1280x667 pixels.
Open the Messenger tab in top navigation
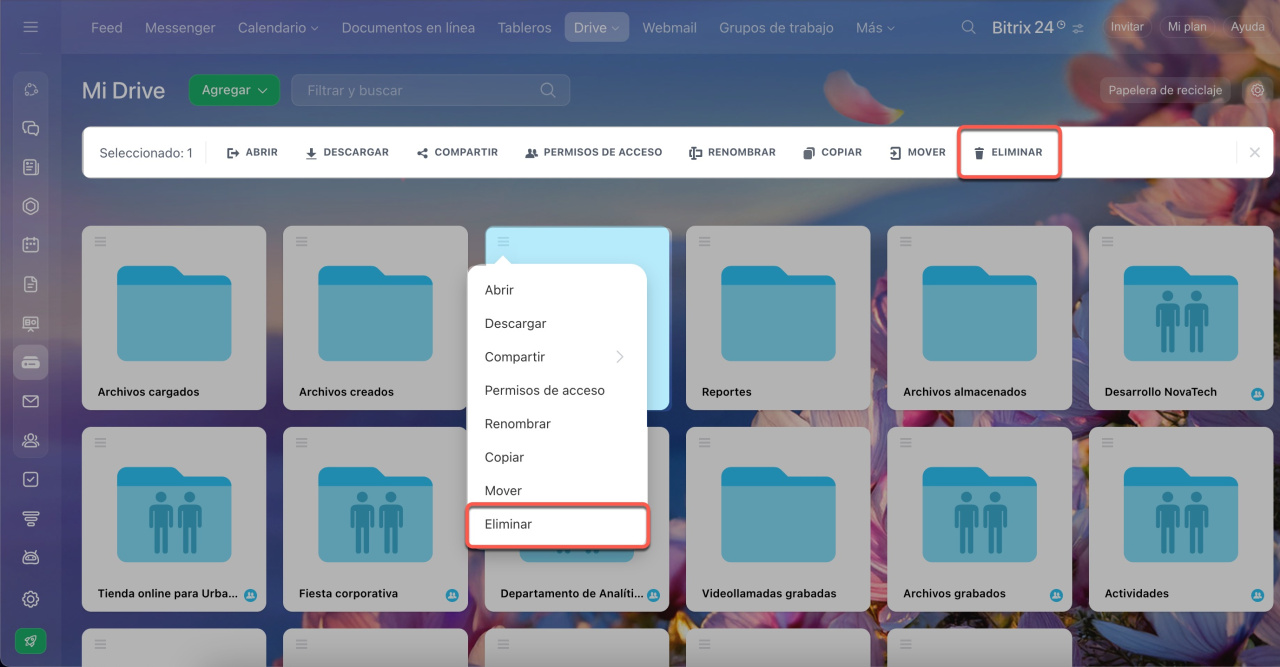click(180, 27)
